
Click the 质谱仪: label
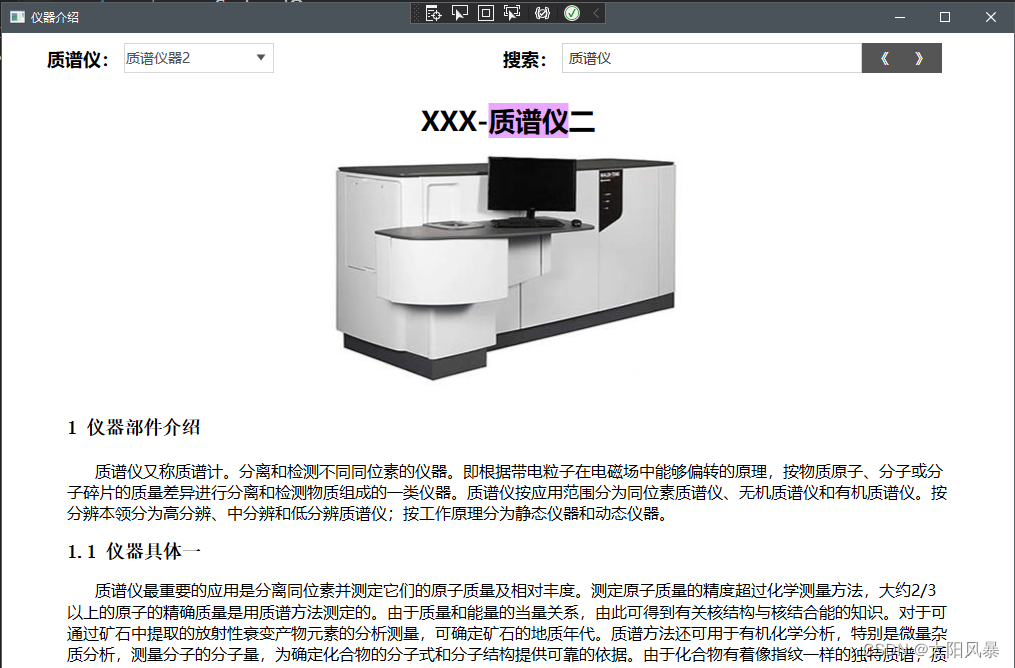coord(78,60)
